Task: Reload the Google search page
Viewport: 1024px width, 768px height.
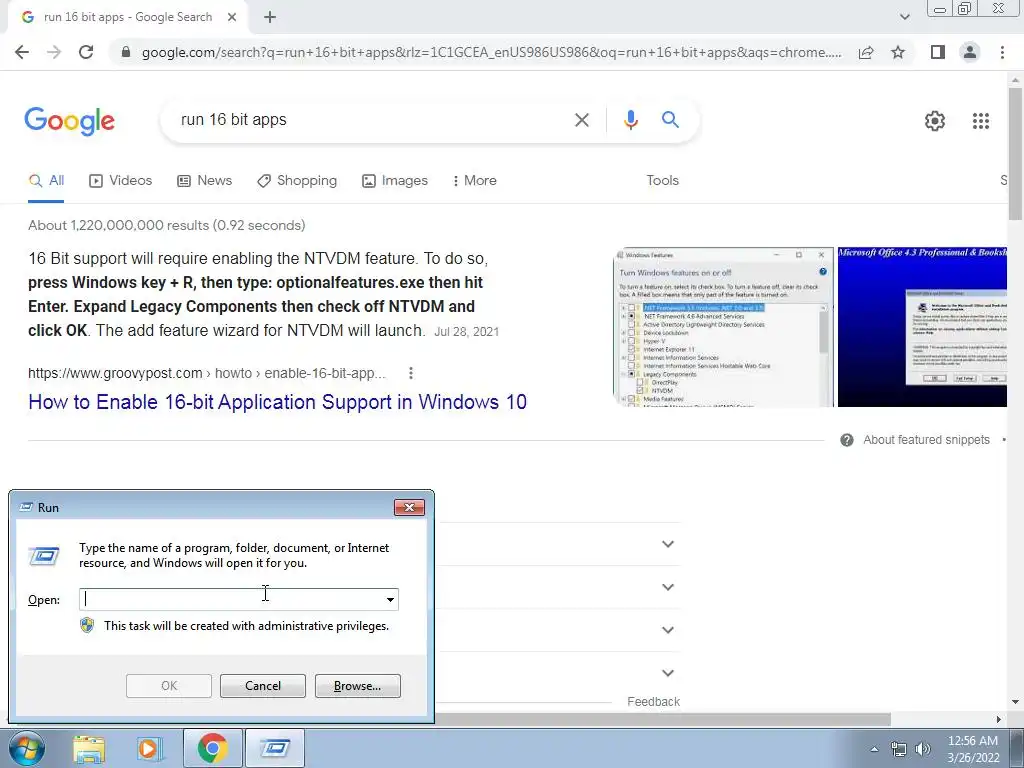Action: click(86, 52)
